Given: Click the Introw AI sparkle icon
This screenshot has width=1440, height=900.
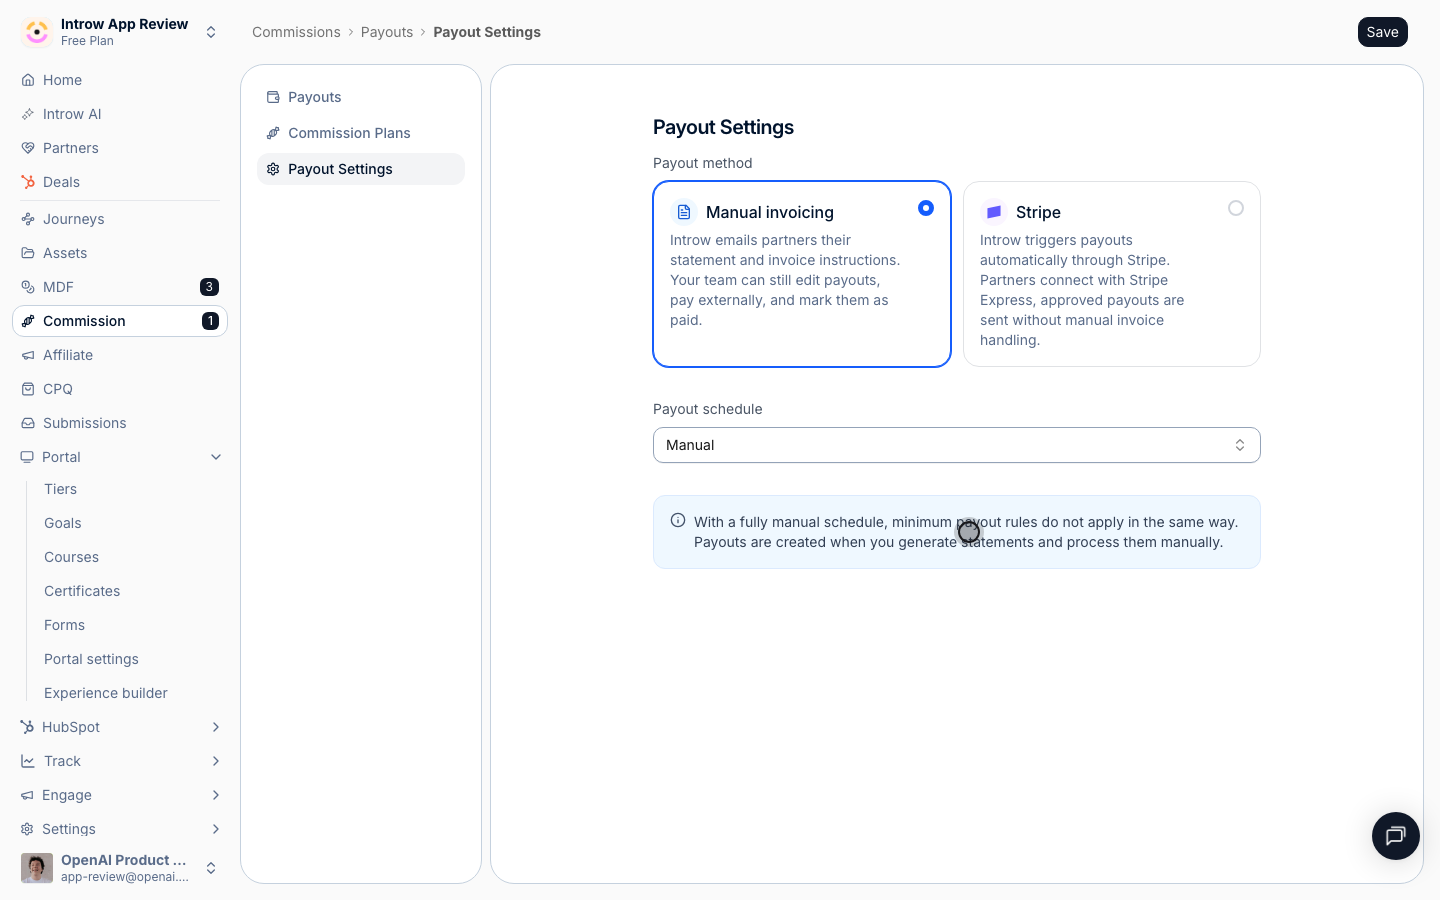Looking at the screenshot, I should [x=28, y=114].
